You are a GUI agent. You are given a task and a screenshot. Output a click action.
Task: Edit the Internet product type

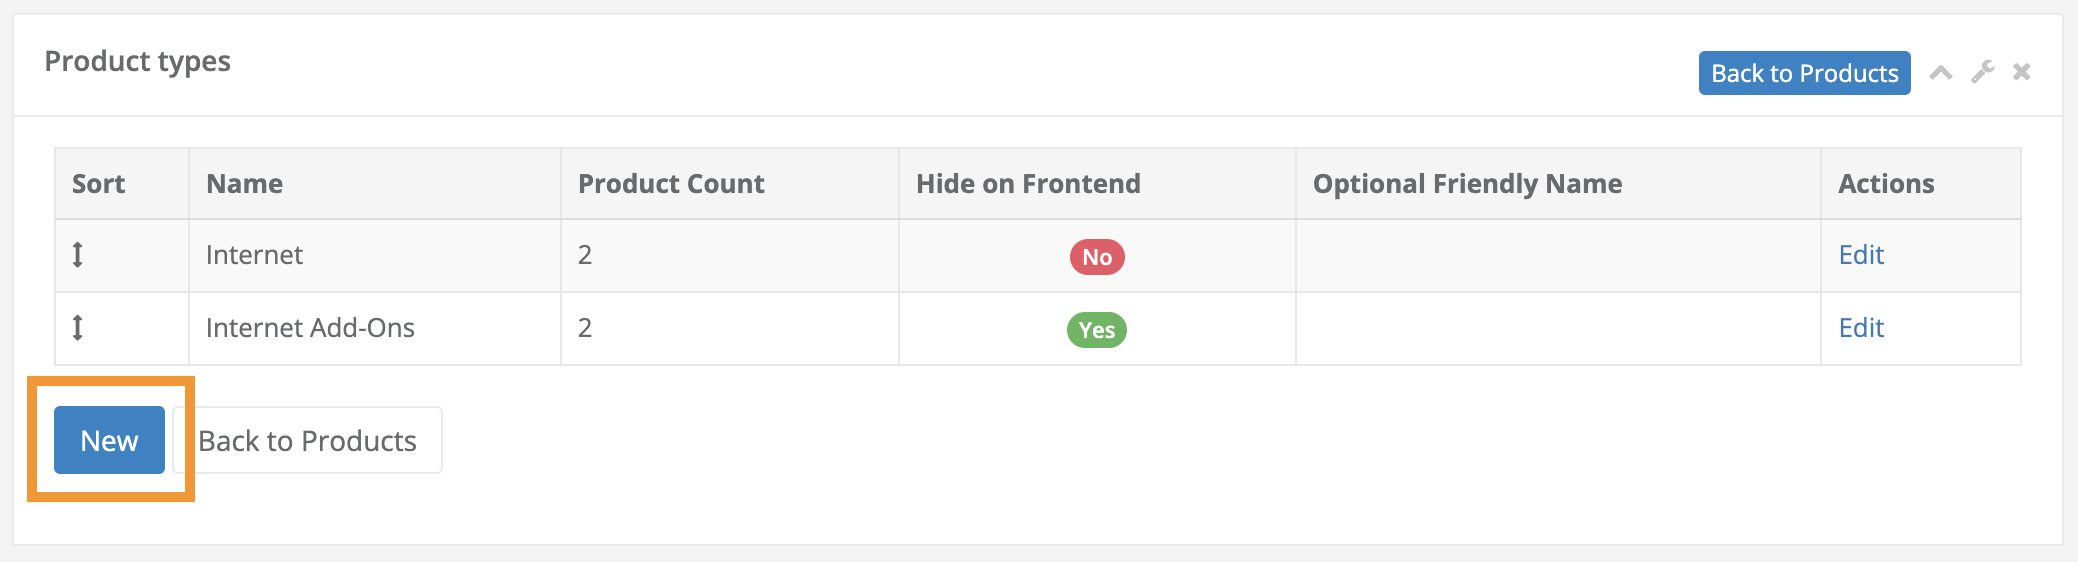pyautogui.click(x=1861, y=255)
